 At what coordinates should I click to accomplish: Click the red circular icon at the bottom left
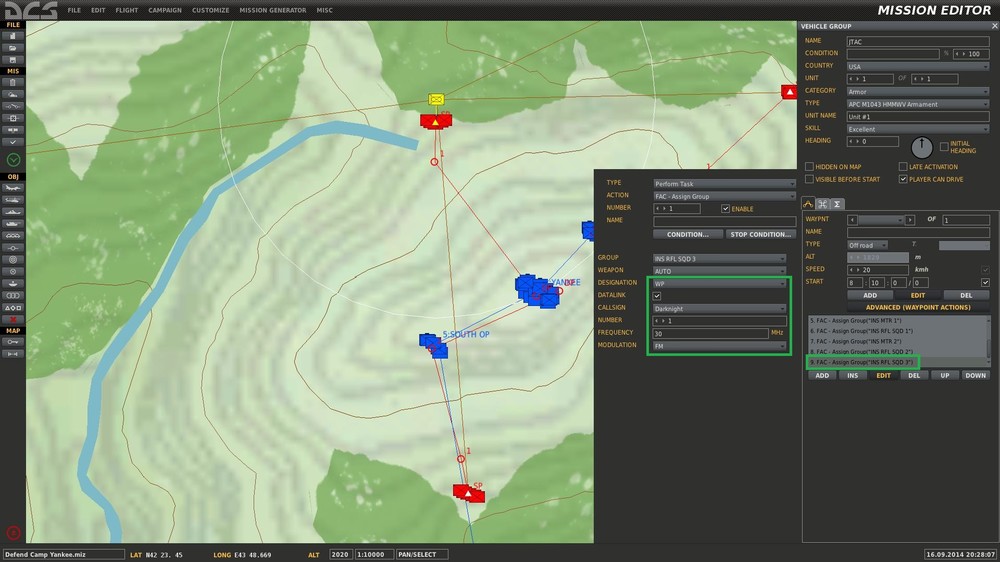click(x=13, y=533)
